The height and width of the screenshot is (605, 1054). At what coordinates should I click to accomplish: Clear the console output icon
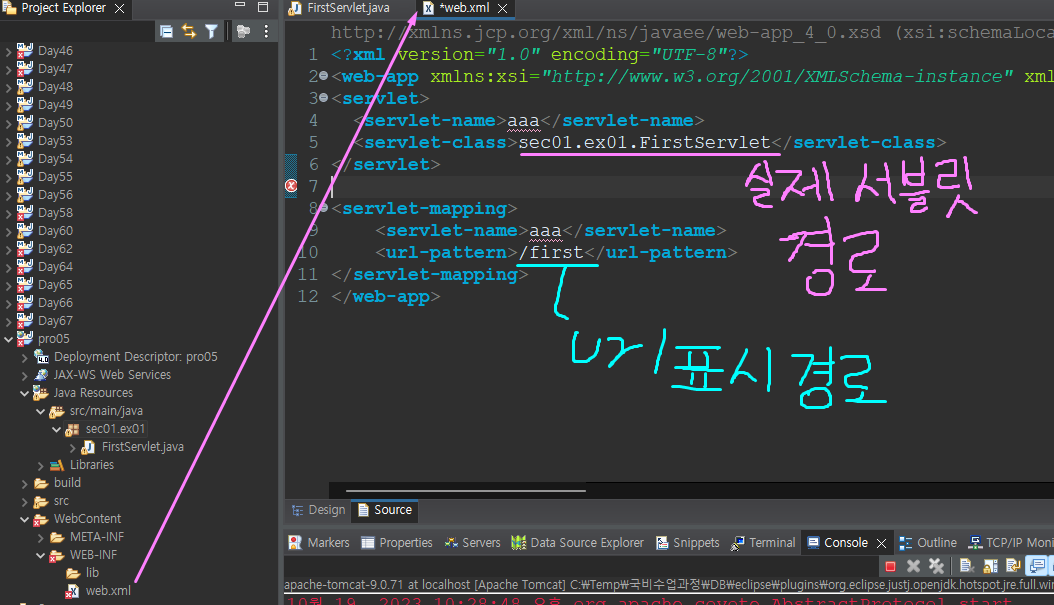click(967, 566)
